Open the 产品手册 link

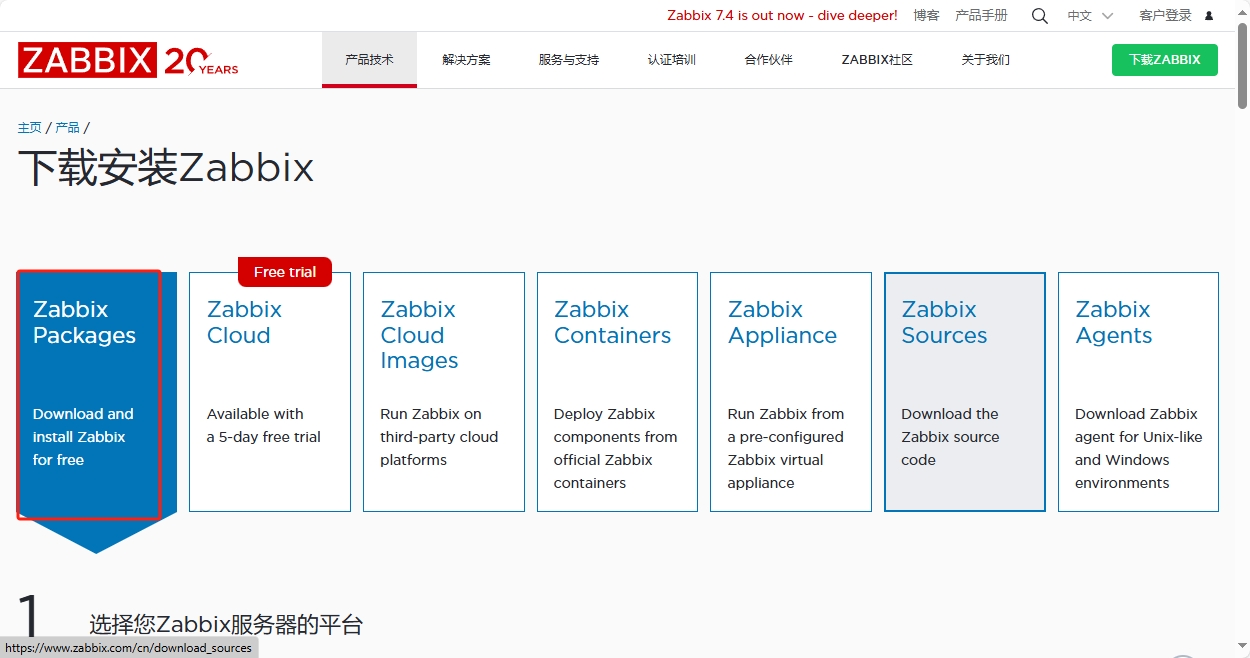tap(981, 16)
